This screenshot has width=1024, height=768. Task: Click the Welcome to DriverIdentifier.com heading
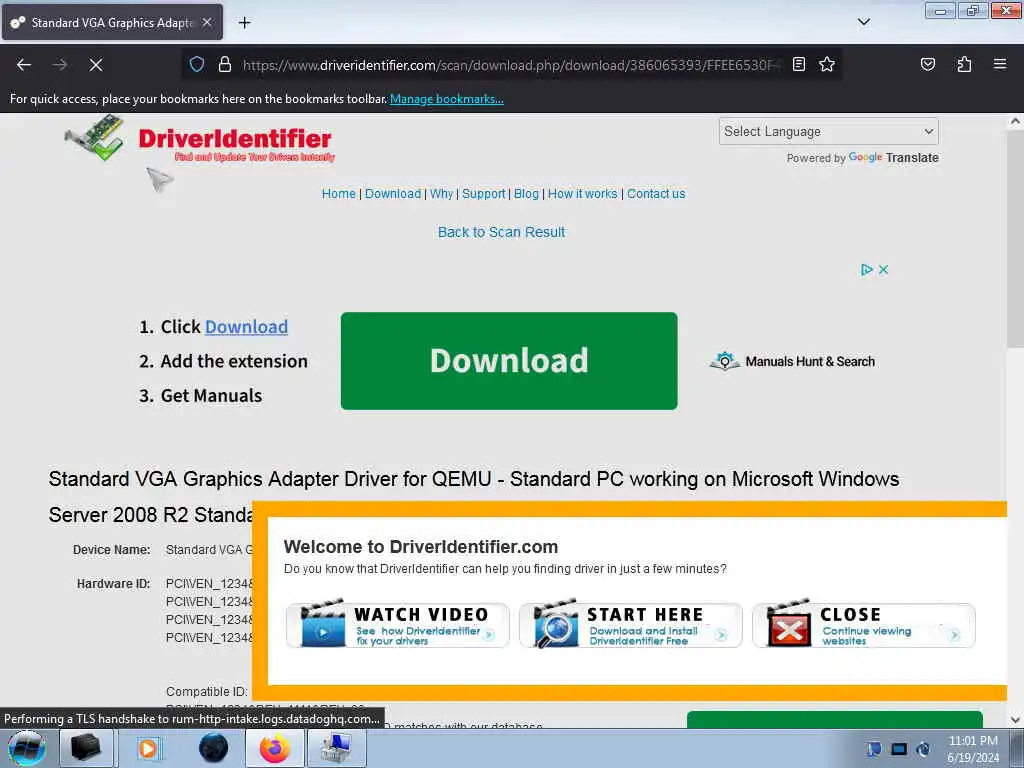click(x=421, y=547)
